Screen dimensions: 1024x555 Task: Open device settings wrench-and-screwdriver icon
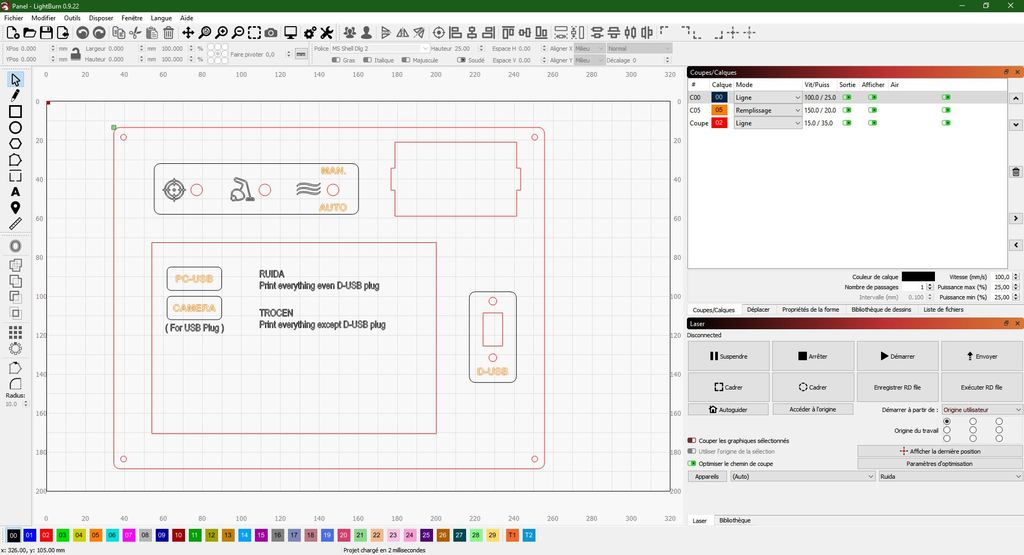point(325,33)
